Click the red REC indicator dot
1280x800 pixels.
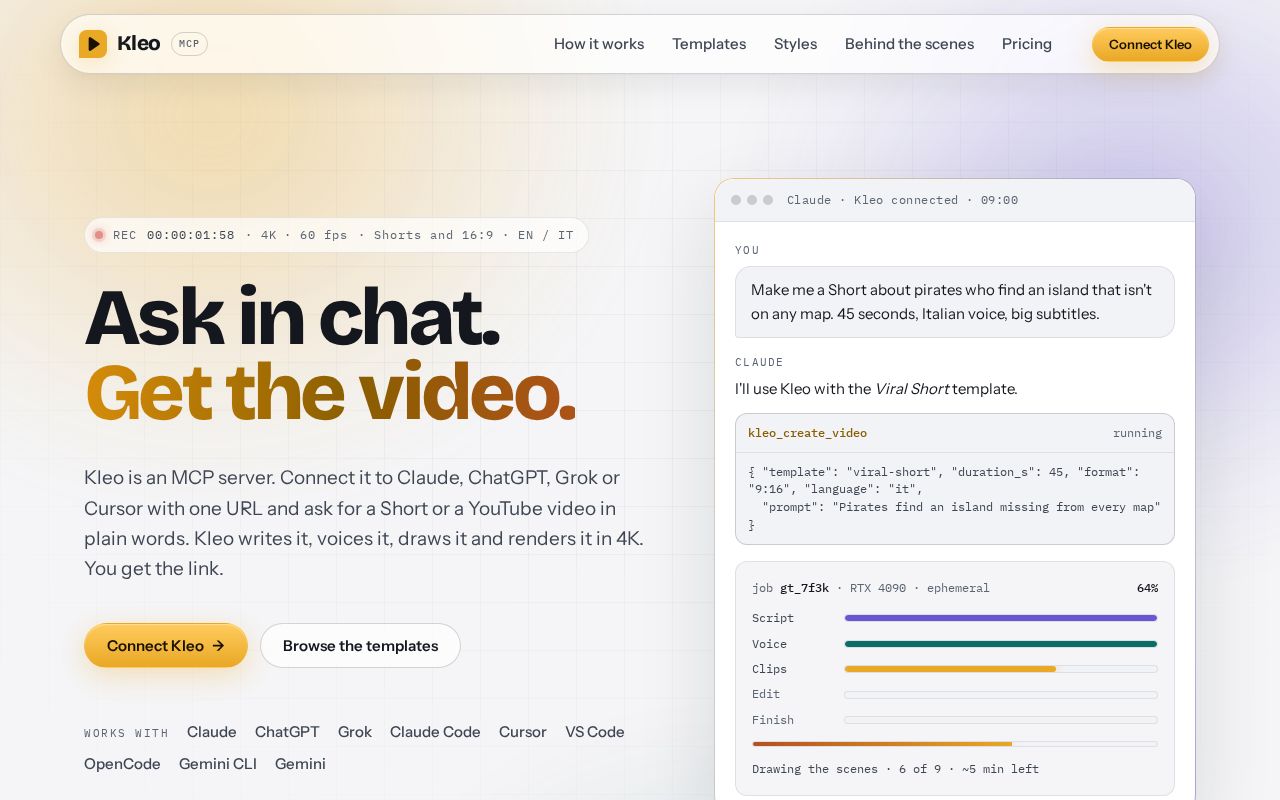pyautogui.click(x=99, y=235)
